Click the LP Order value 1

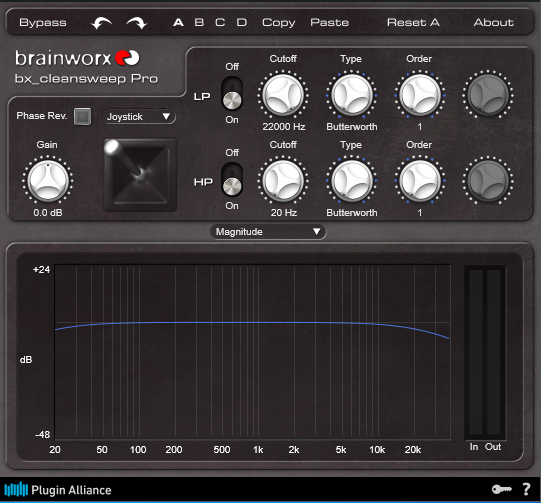coord(420,127)
